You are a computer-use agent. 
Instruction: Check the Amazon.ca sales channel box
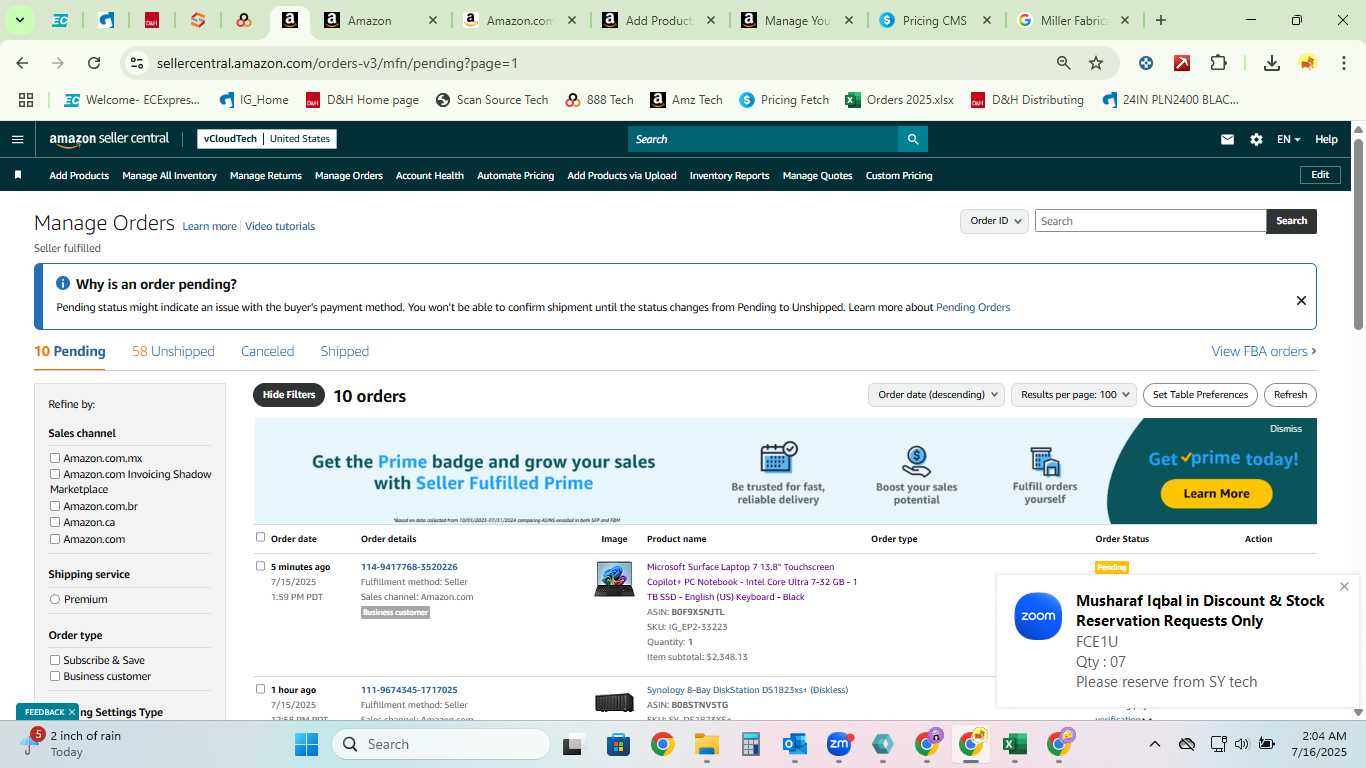point(55,522)
